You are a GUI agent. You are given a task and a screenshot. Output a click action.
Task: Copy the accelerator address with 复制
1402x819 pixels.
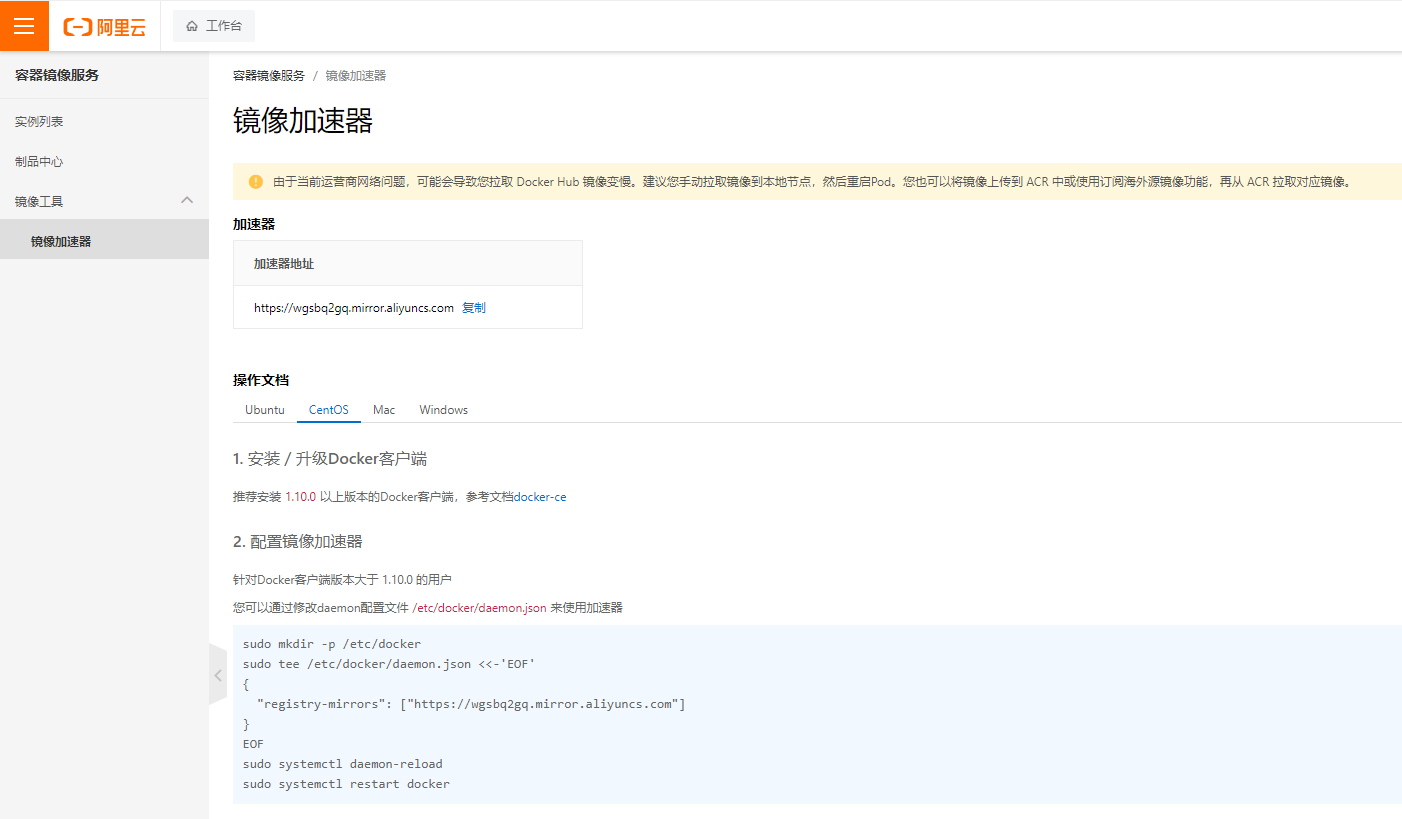(x=474, y=308)
